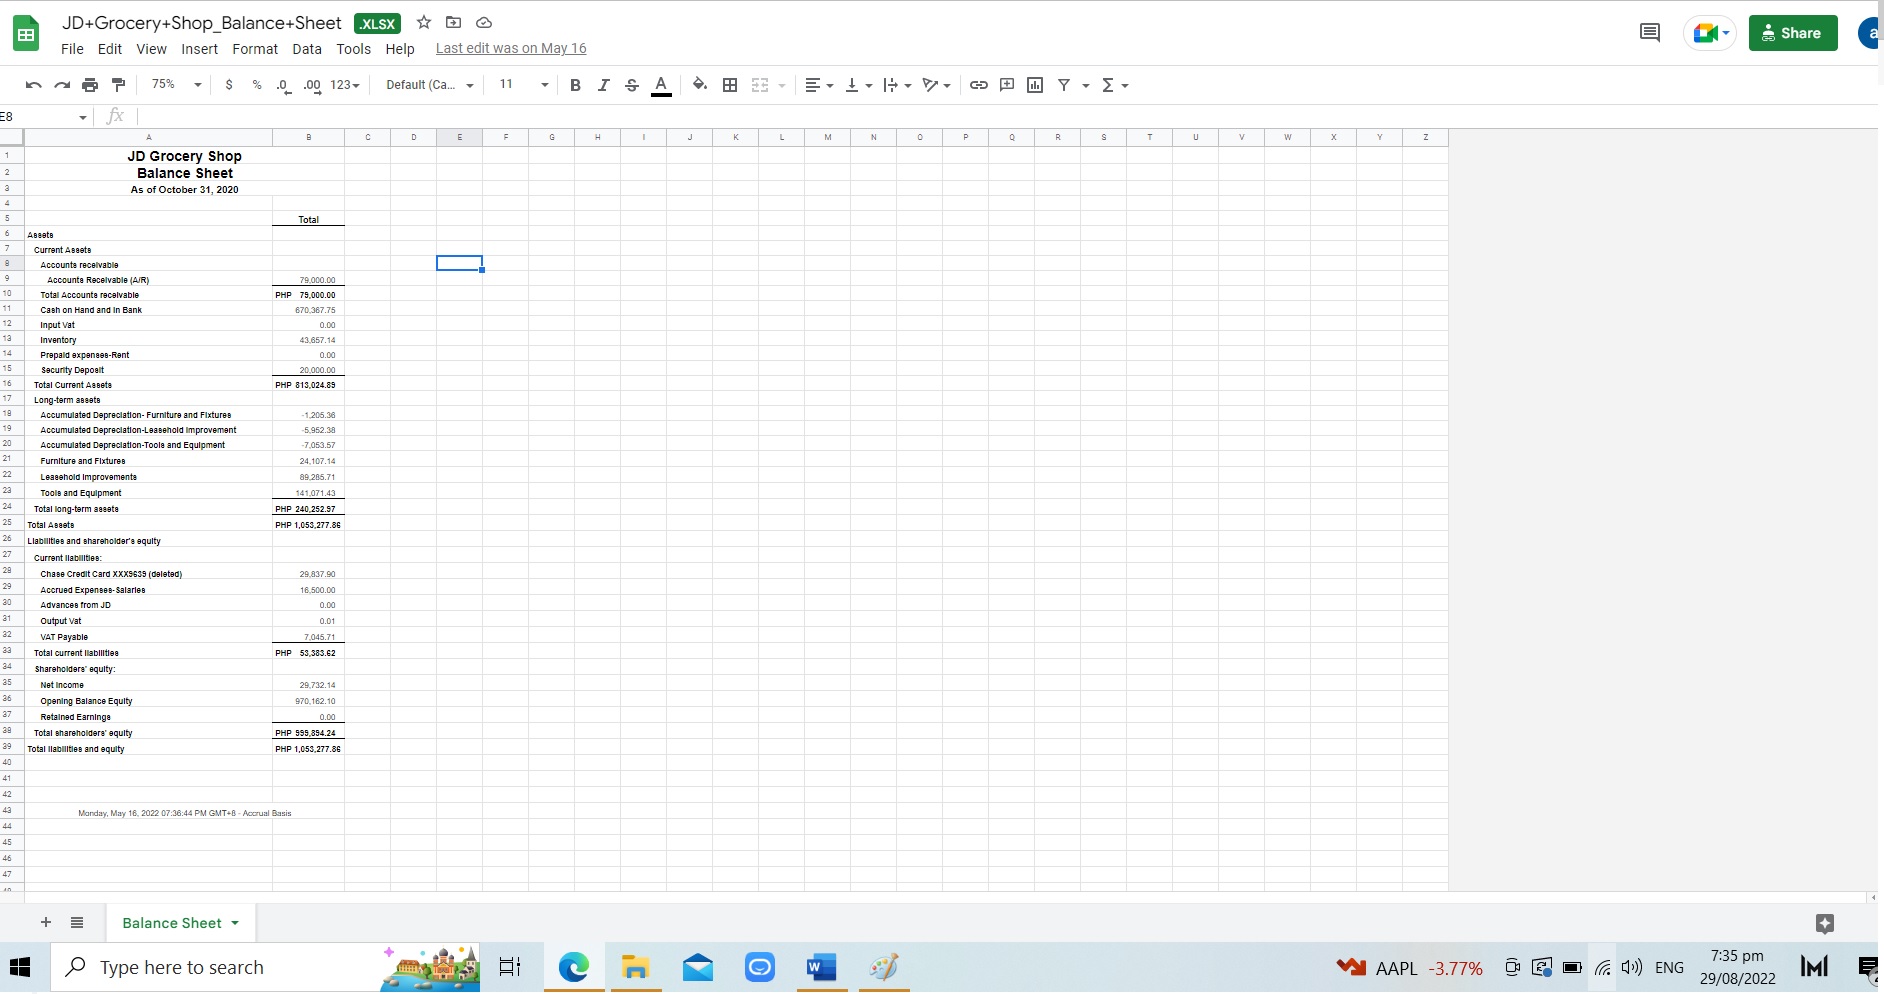Expand the Balance Sheet tab options arrow
Screen dimensions: 1884x994
click(235, 923)
